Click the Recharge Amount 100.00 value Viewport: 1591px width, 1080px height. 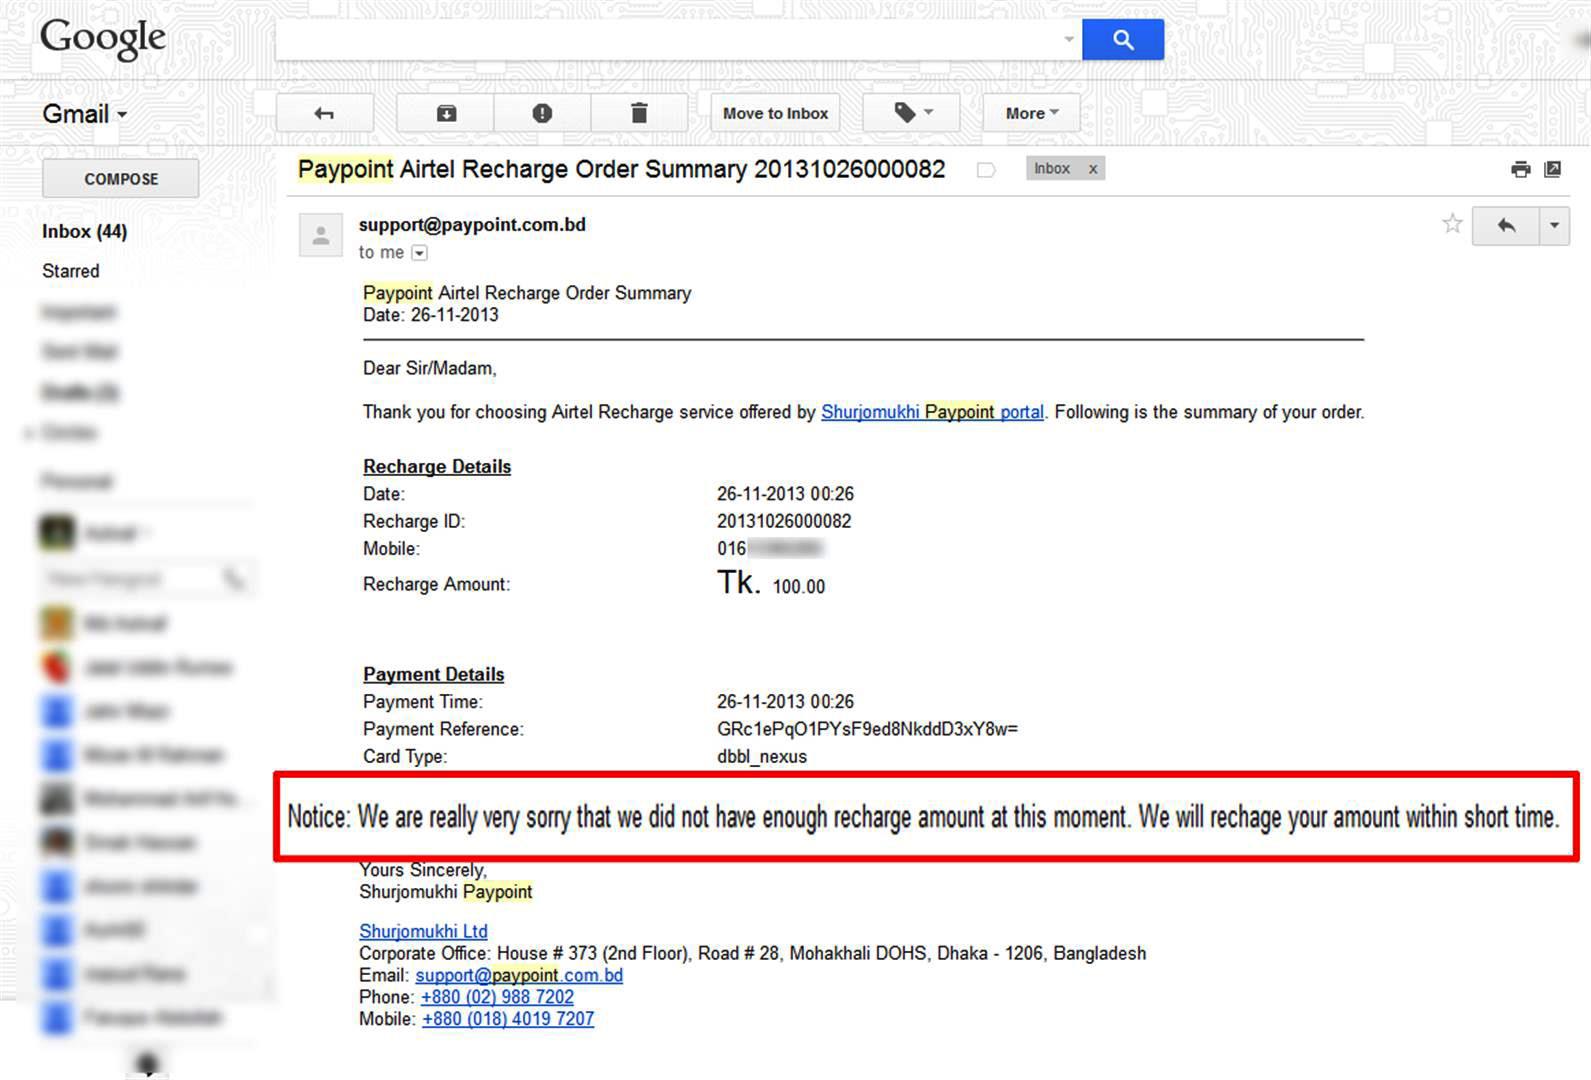[x=798, y=587]
